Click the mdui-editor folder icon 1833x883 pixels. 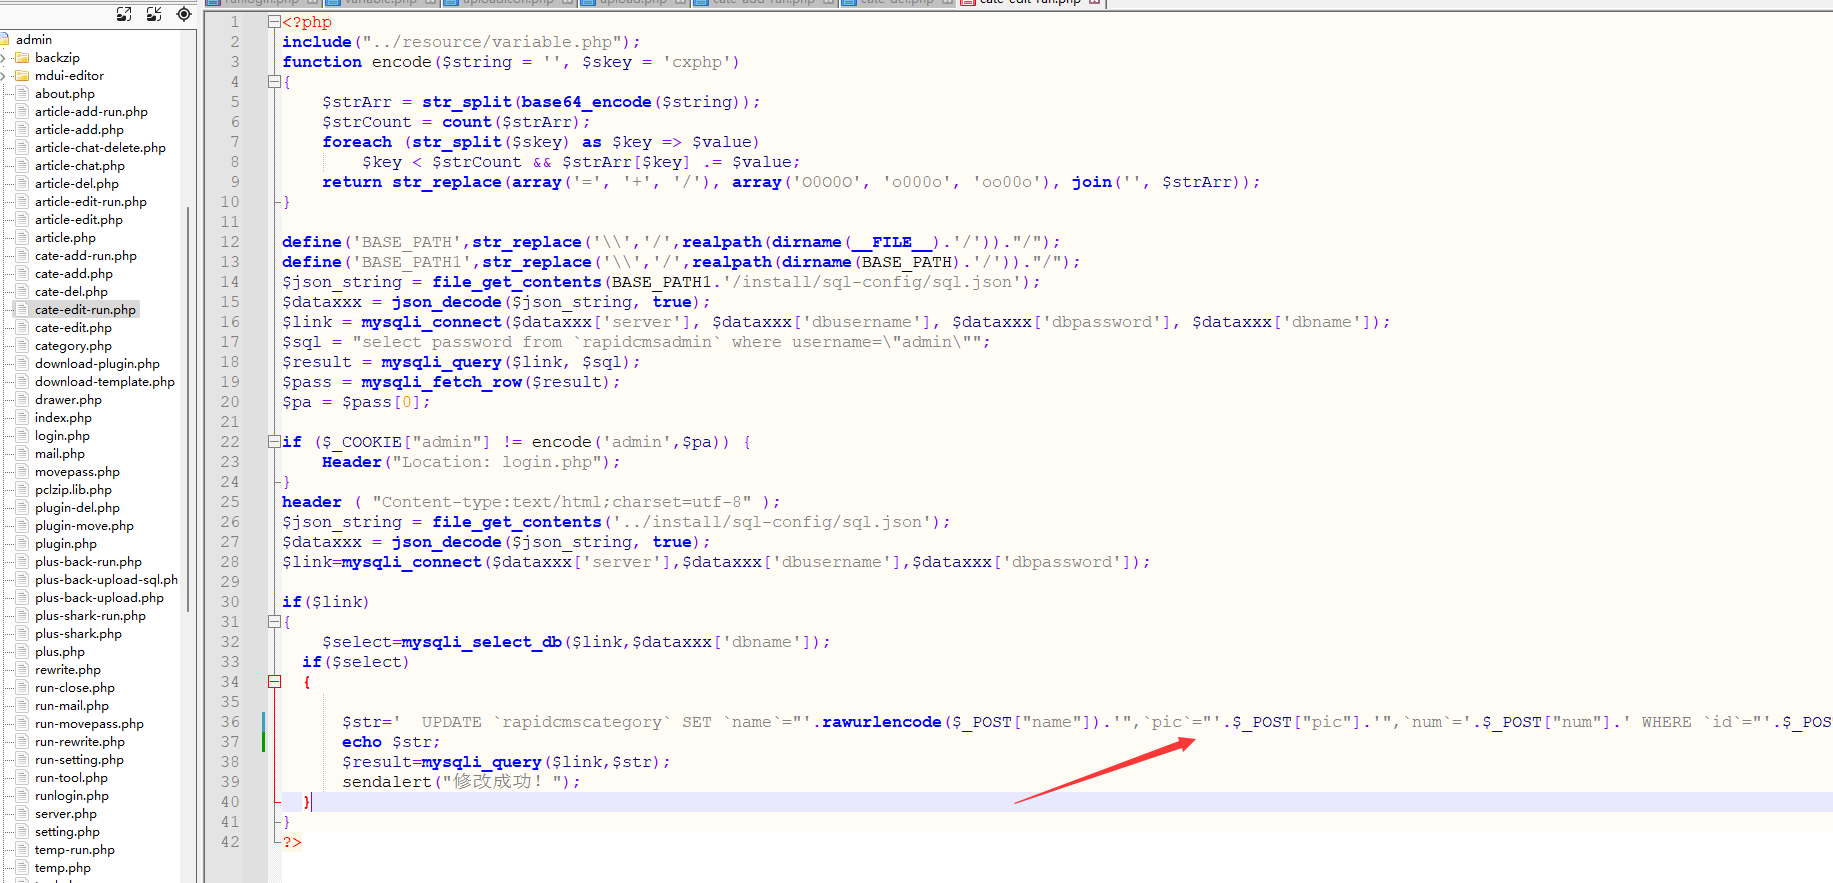(x=22, y=76)
